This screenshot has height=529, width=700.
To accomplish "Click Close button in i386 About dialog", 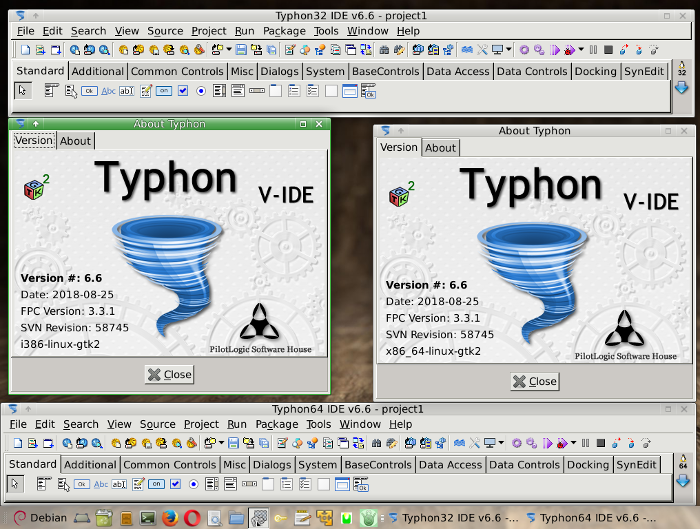I will pos(169,375).
